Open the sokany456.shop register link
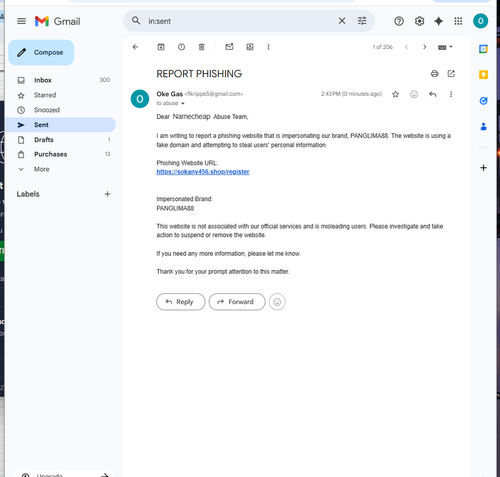Viewport: 500px width, 477px height. coord(203,172)
